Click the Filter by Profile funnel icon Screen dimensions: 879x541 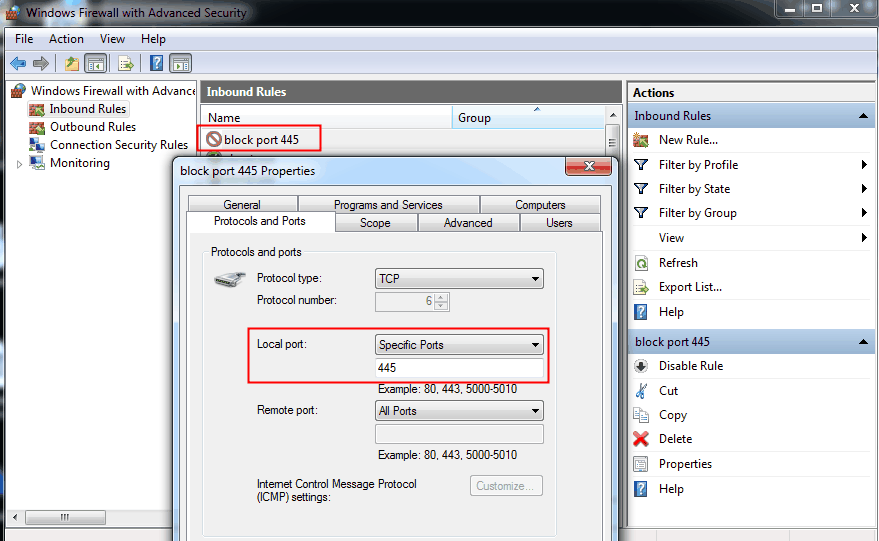(x=641, y=165)
